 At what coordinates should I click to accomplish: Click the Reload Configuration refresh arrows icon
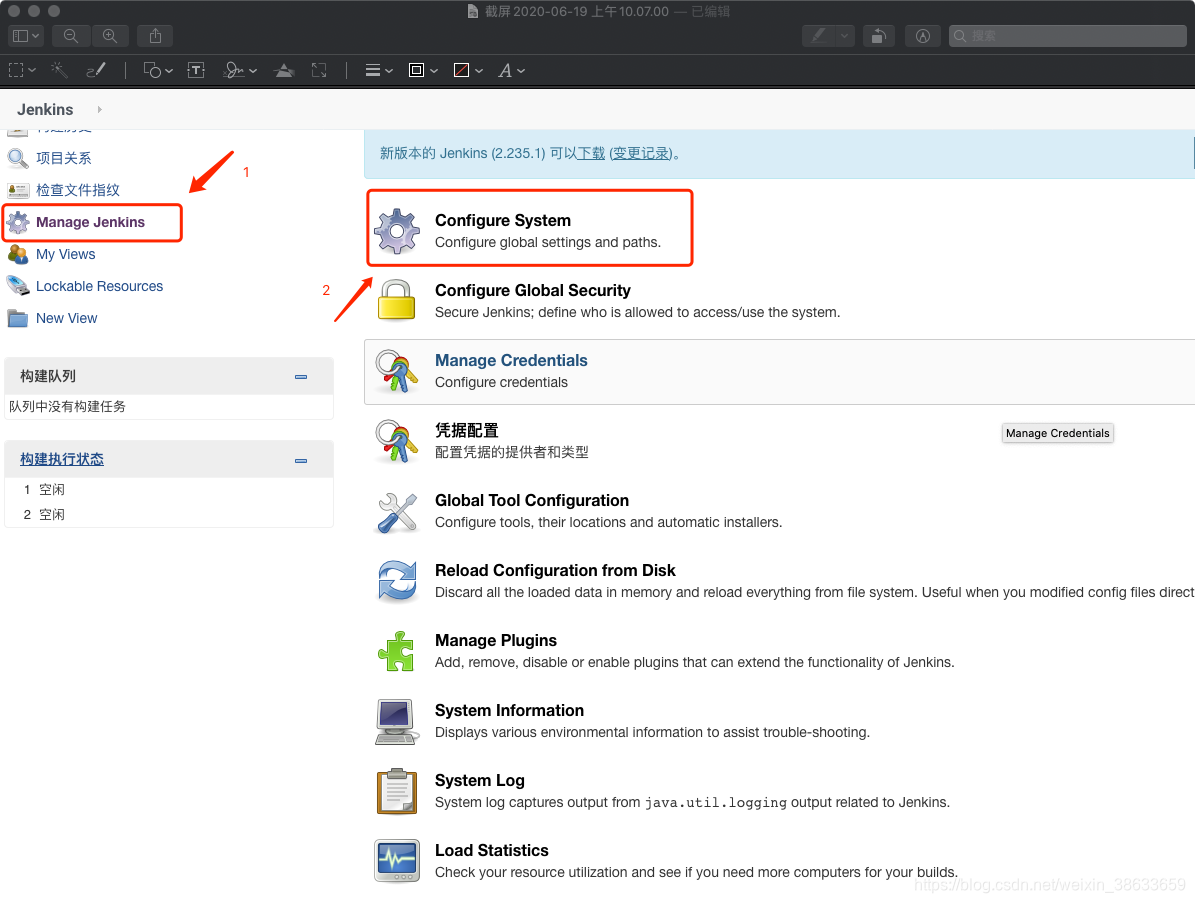pyautogui.click(x=397, y=581)
